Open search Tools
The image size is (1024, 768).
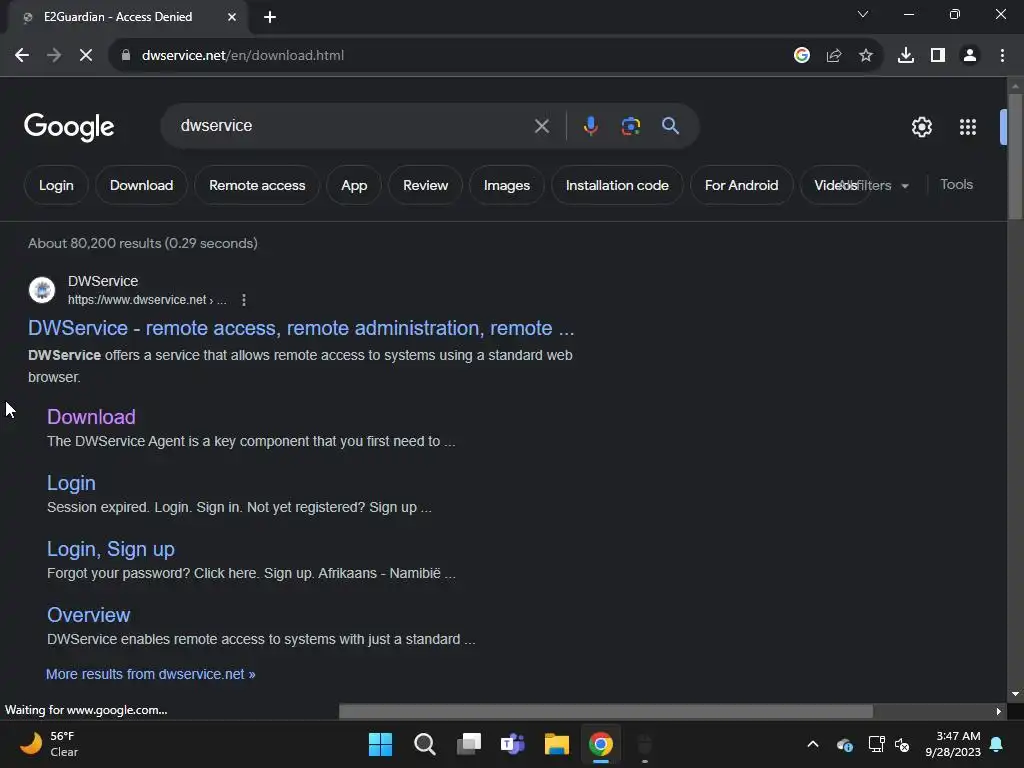[x=957, y=185]
